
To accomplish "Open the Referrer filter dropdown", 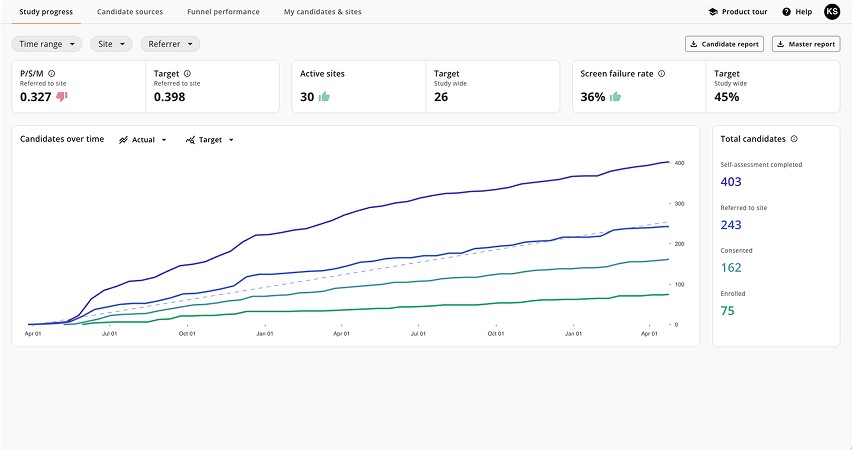I will click(x=170, y=44).
